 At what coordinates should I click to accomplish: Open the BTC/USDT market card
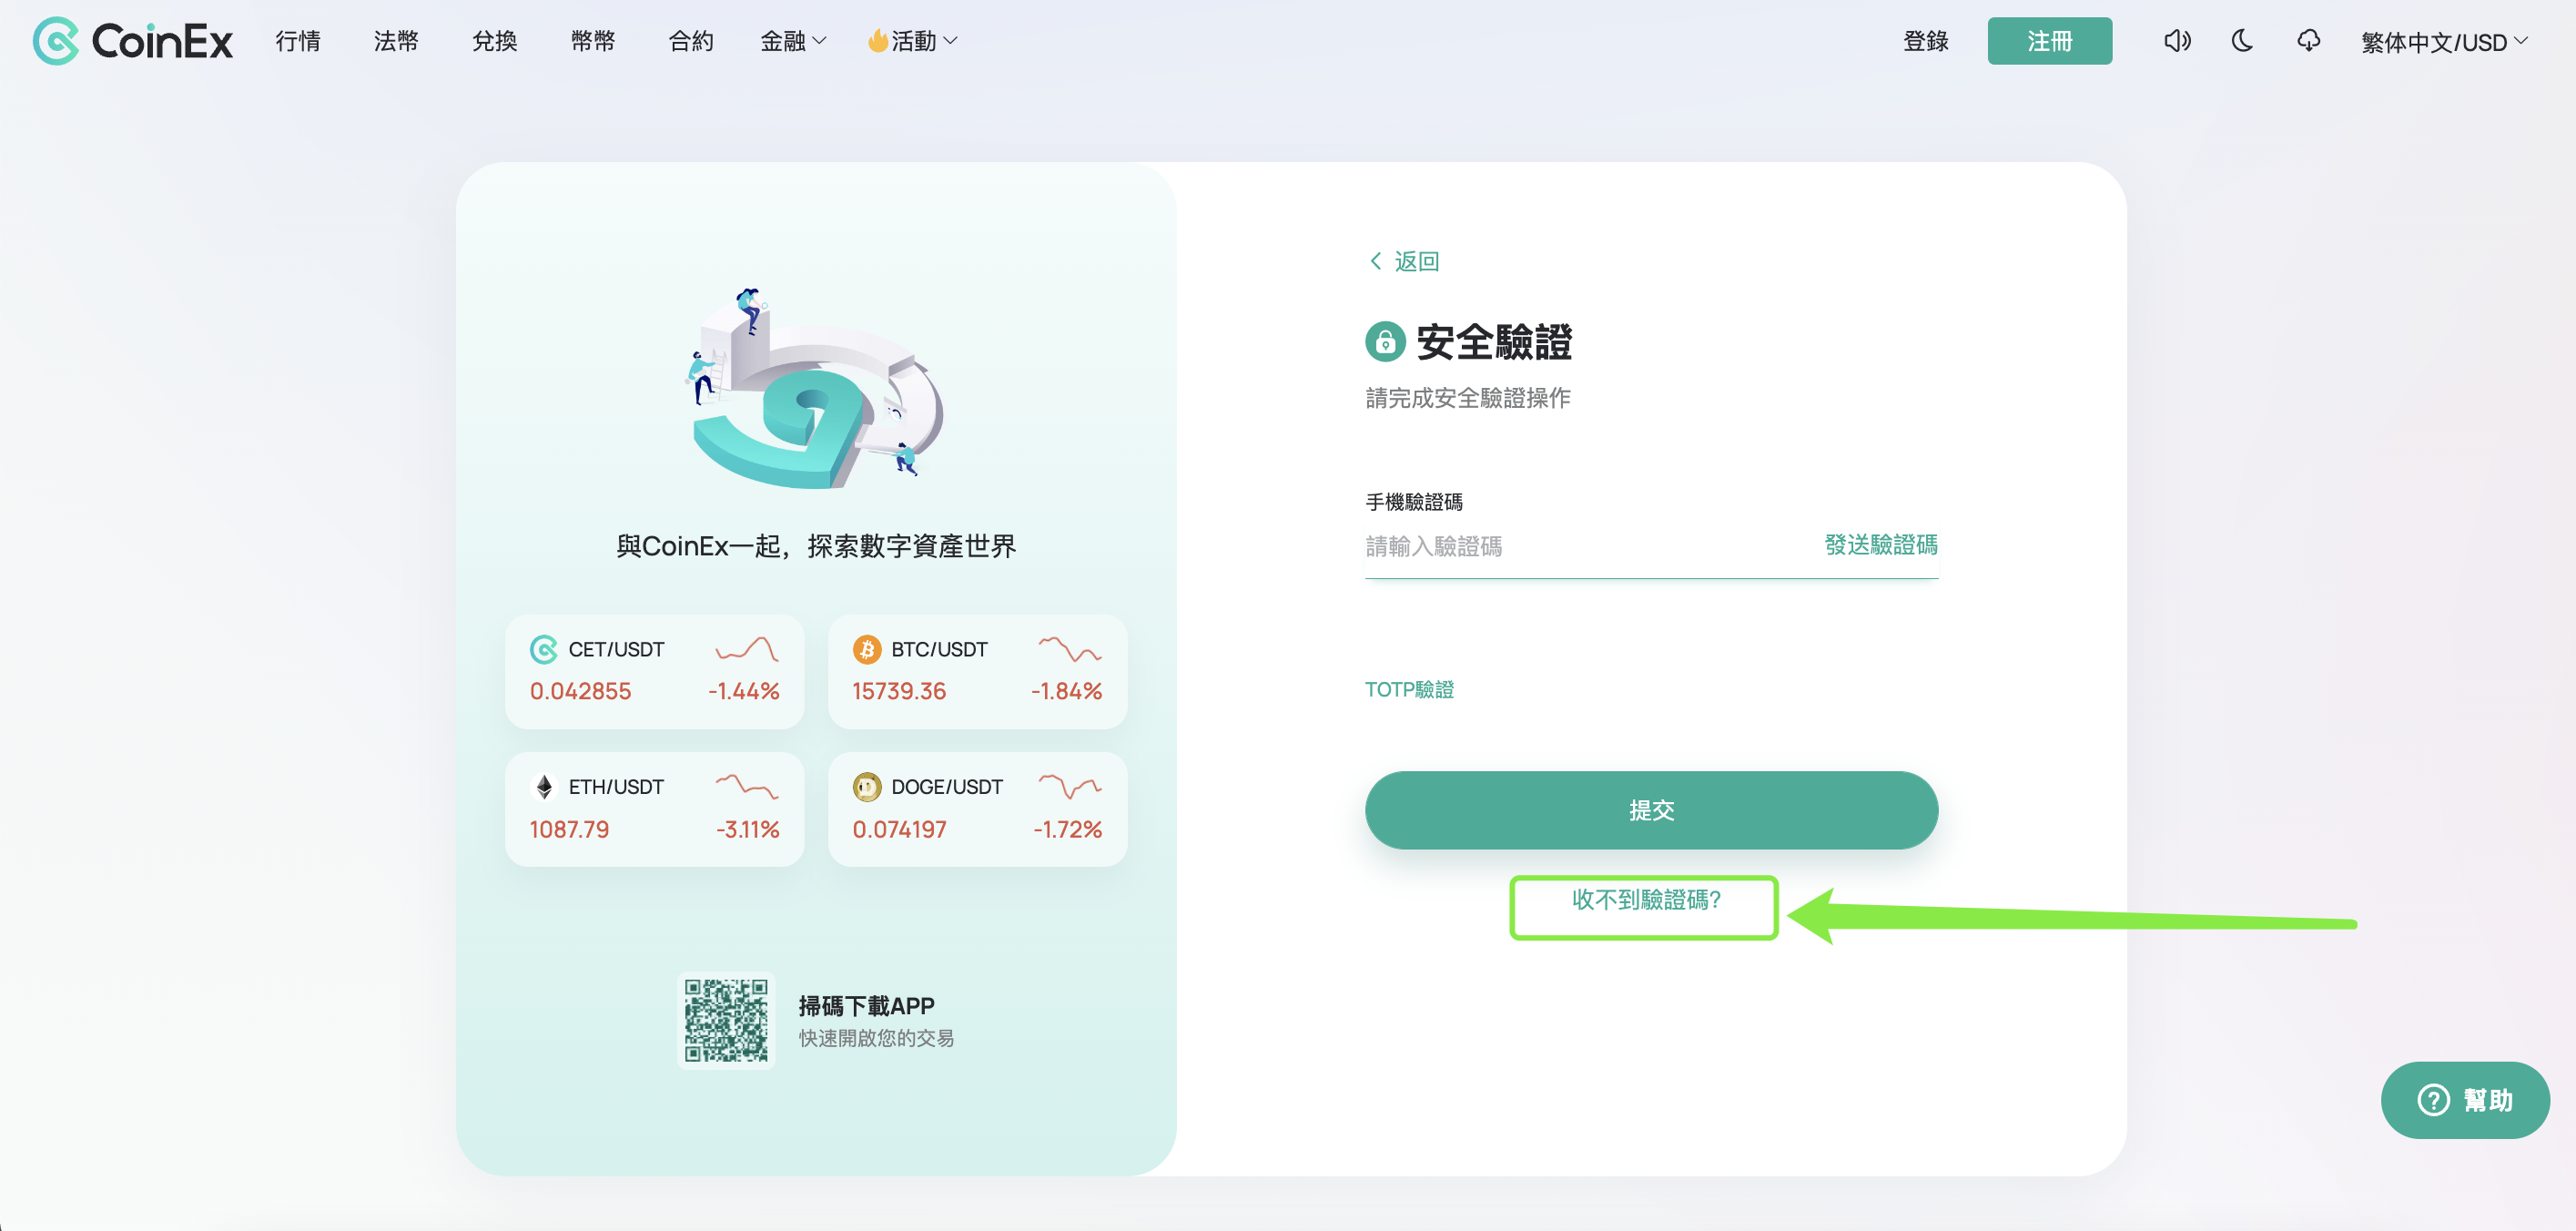point(977,671)
